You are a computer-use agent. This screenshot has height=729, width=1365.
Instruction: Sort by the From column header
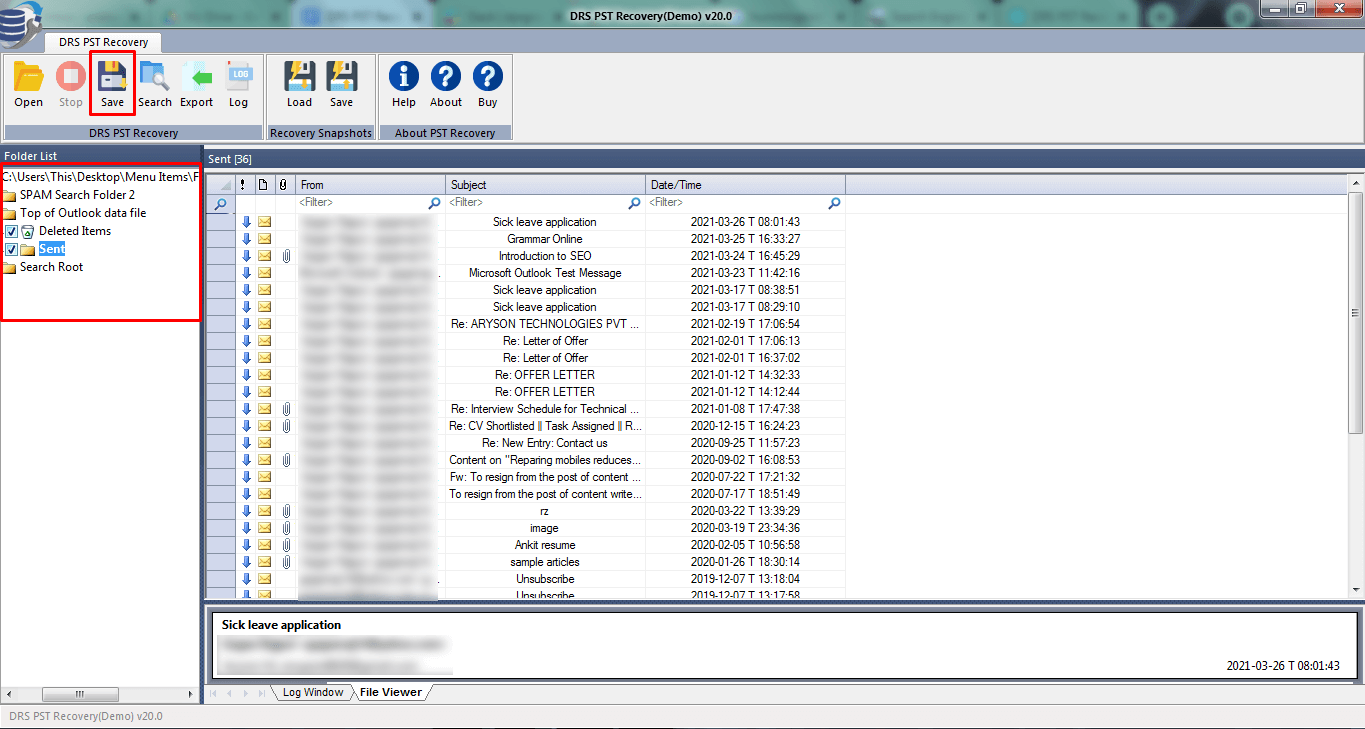pyautogui.click(x=371, y=184)
